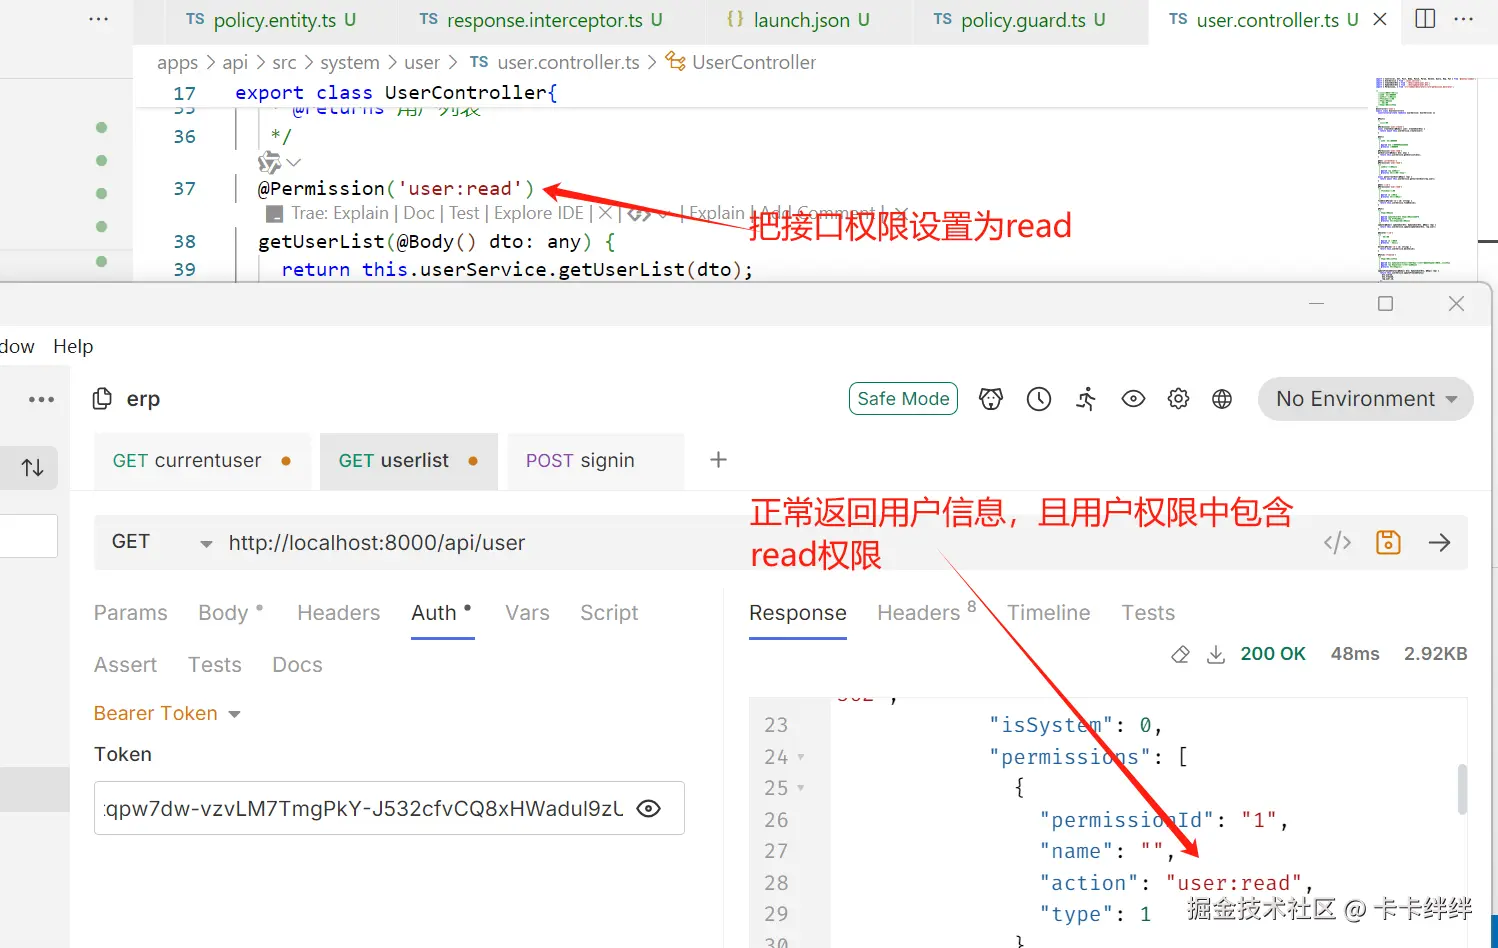Screen dimensions: 1498x948
Task: Click the eye variables icon in toolbar
Action: coord(1133,399)
